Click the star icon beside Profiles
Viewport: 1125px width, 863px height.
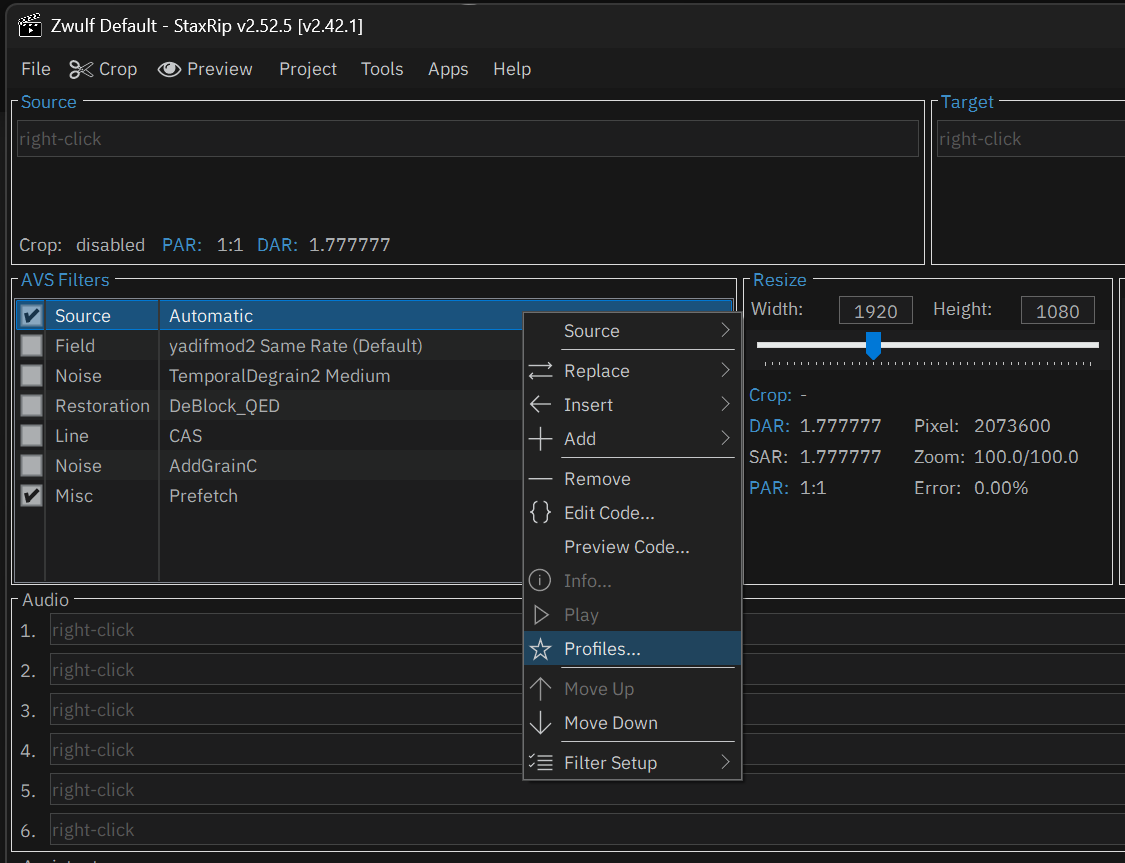[x=540, y=649]
